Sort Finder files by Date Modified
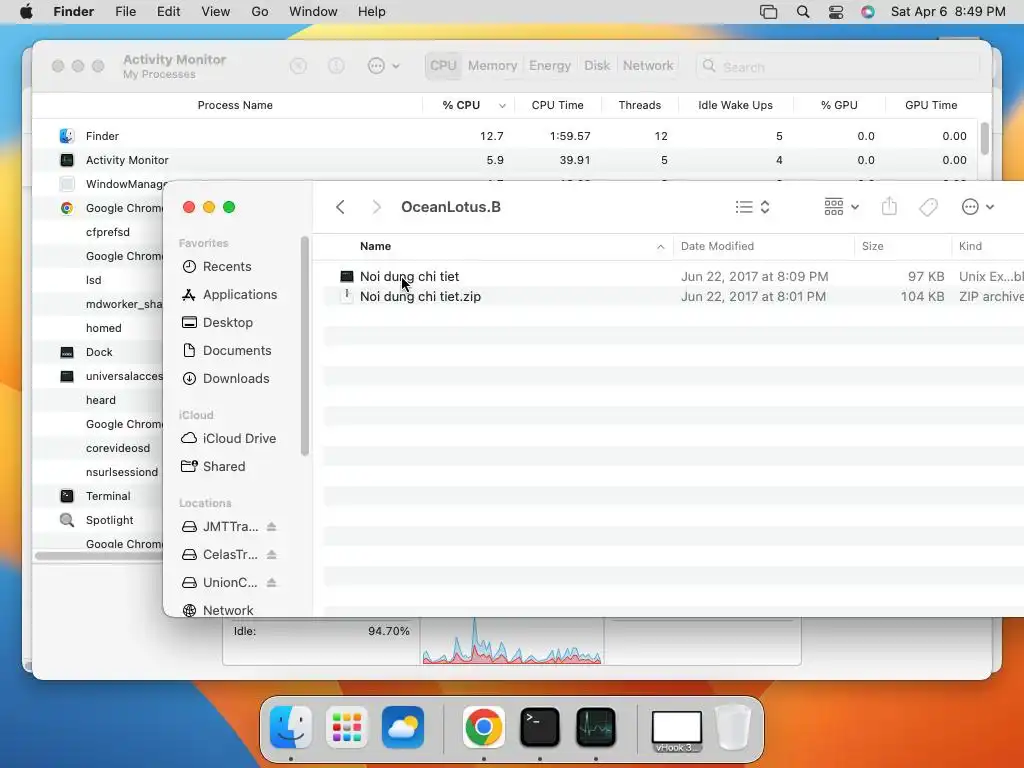This screenshot has height=768, width=1024. pos(763,246)
